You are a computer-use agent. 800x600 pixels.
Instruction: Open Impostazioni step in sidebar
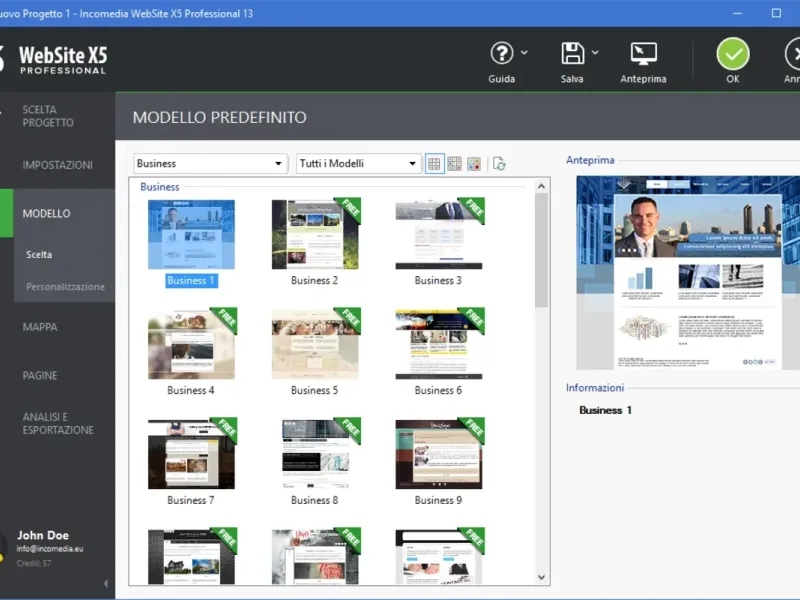click(58, 165)
